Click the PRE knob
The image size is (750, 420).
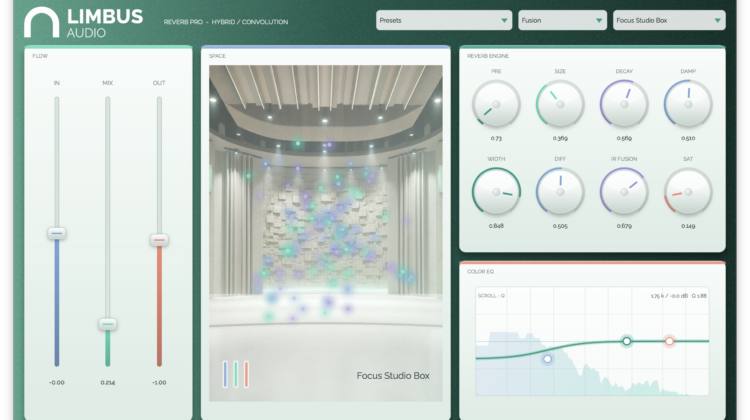click(x=496, y=104)
